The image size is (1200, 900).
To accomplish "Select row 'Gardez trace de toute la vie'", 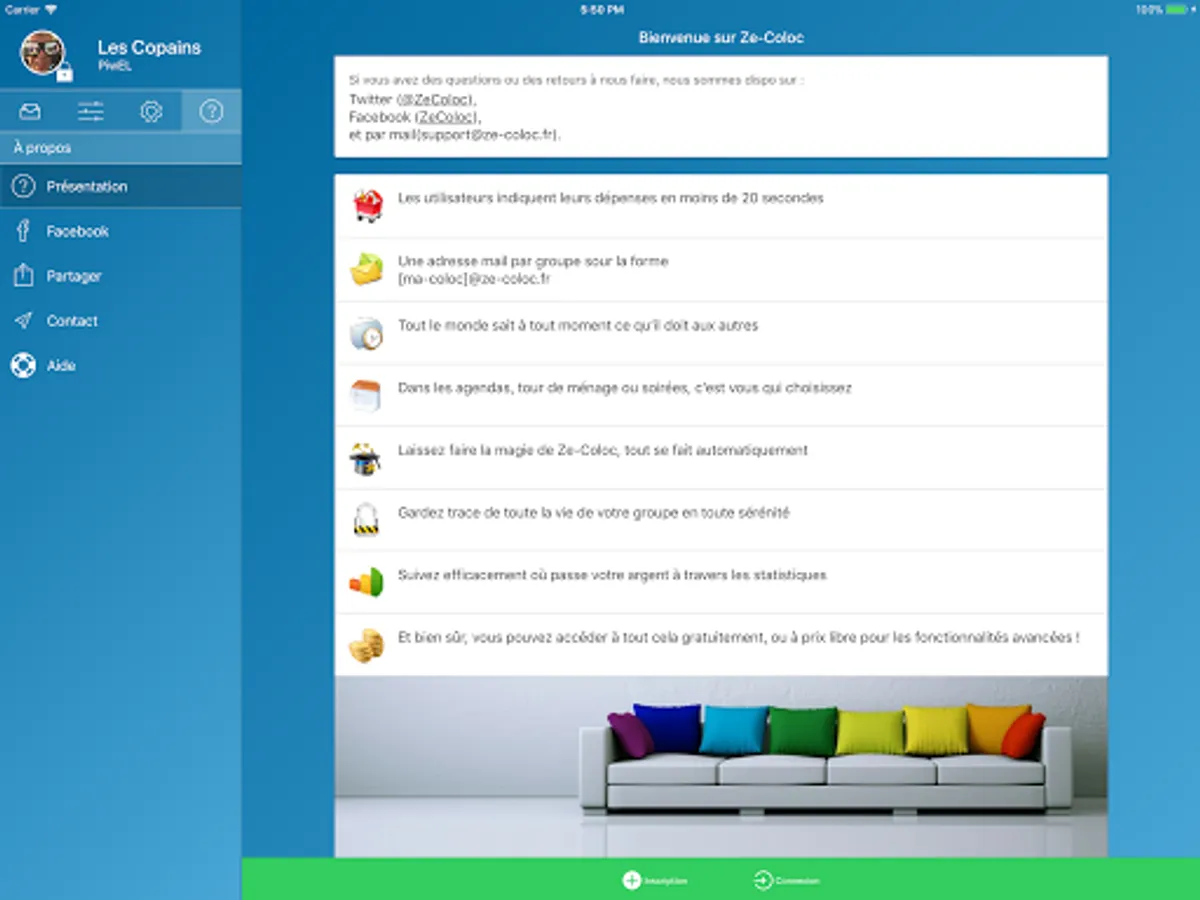I will click(721, 520).
